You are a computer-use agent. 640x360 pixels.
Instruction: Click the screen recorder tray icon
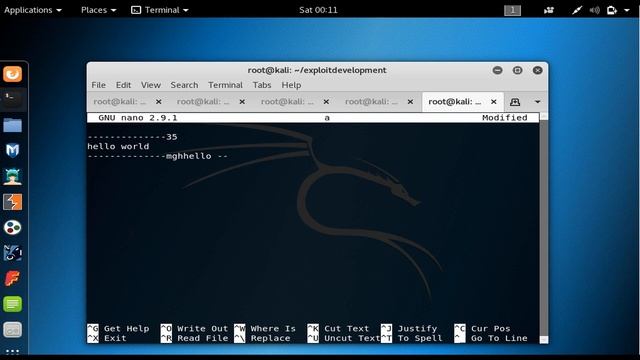click(x=549, y=10)
